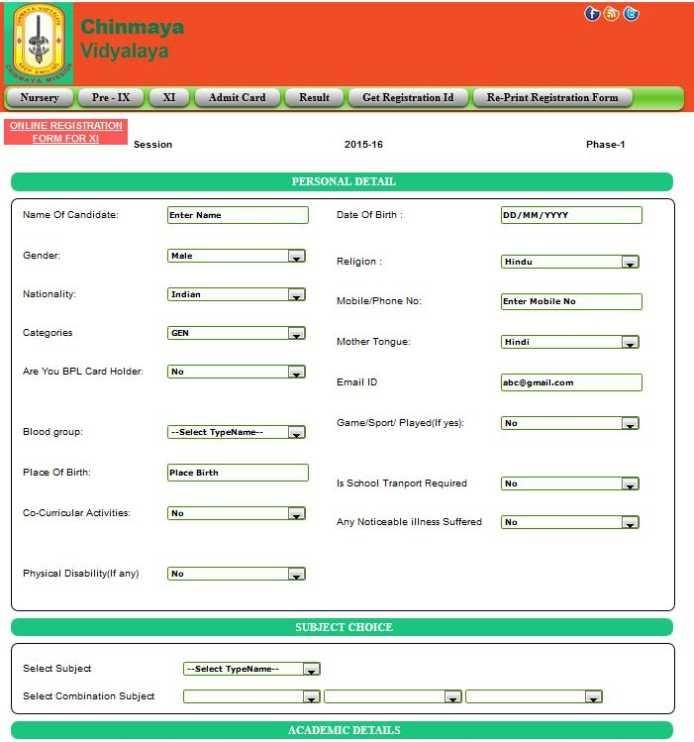Focus the Email ID field

[x=571, y=382]
